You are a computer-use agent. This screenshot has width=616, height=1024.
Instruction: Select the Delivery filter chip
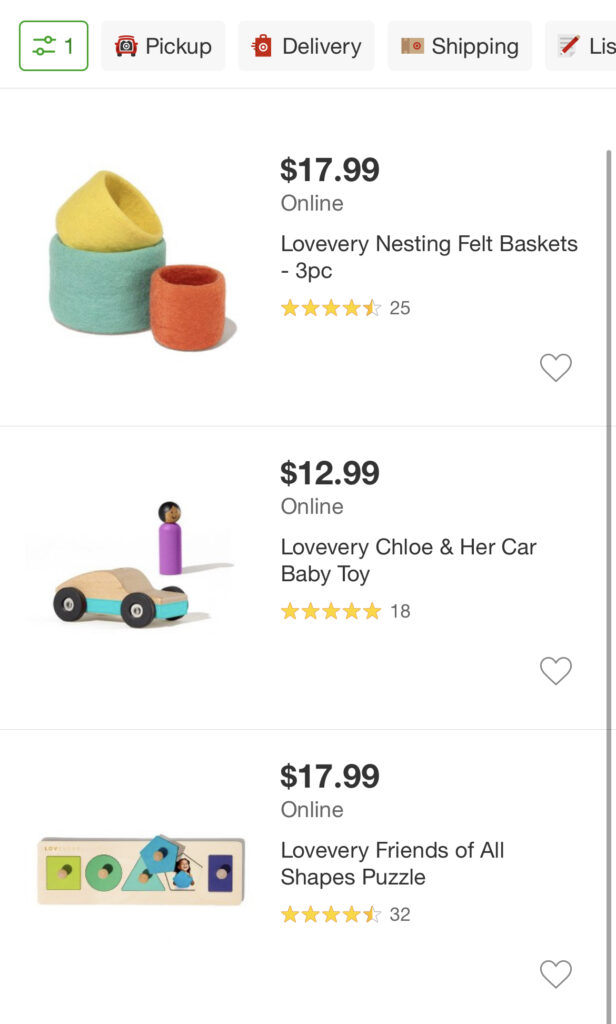click(x=306, y=46)
